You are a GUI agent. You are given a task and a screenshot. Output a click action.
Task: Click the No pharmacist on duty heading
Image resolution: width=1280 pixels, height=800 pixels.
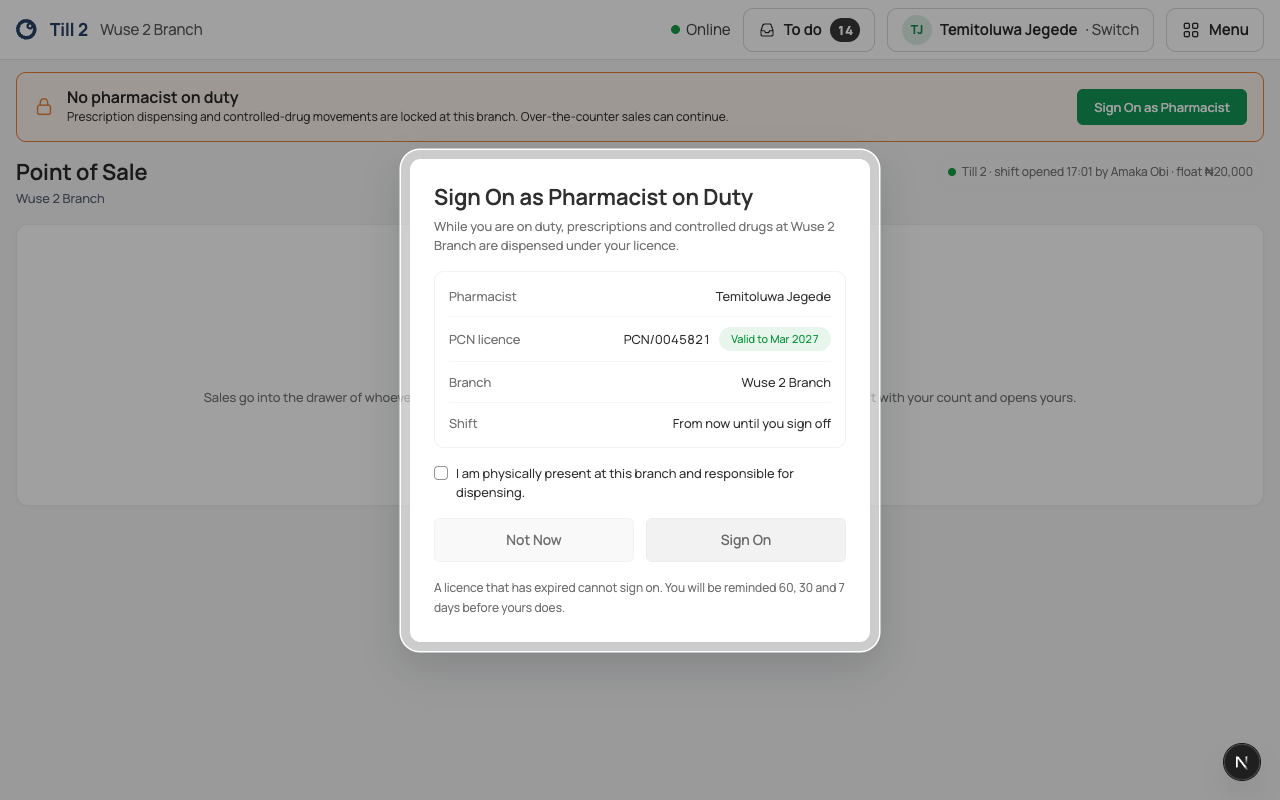click(x=153, y=97)
